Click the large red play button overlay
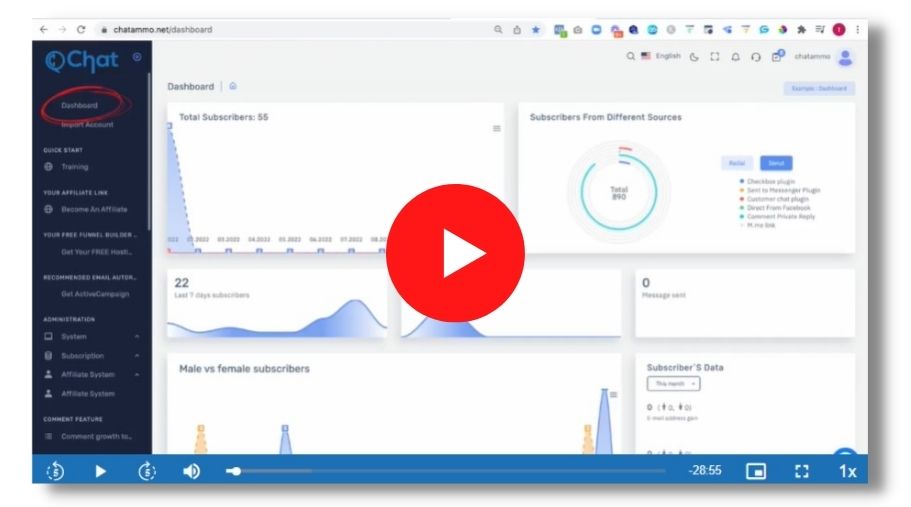The width and height of the screenshot is (911, 507). 455,253
